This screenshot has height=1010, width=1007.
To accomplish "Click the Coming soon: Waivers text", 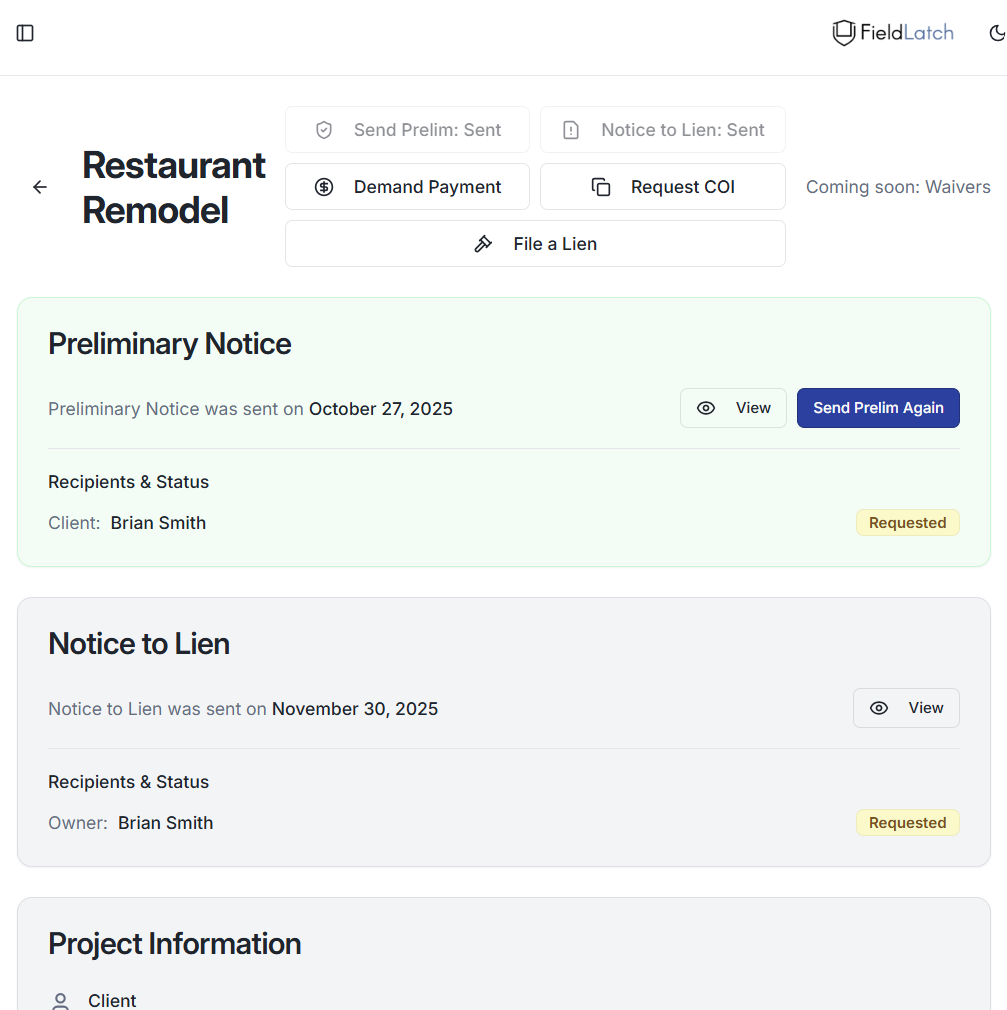I will click(898, 187).
